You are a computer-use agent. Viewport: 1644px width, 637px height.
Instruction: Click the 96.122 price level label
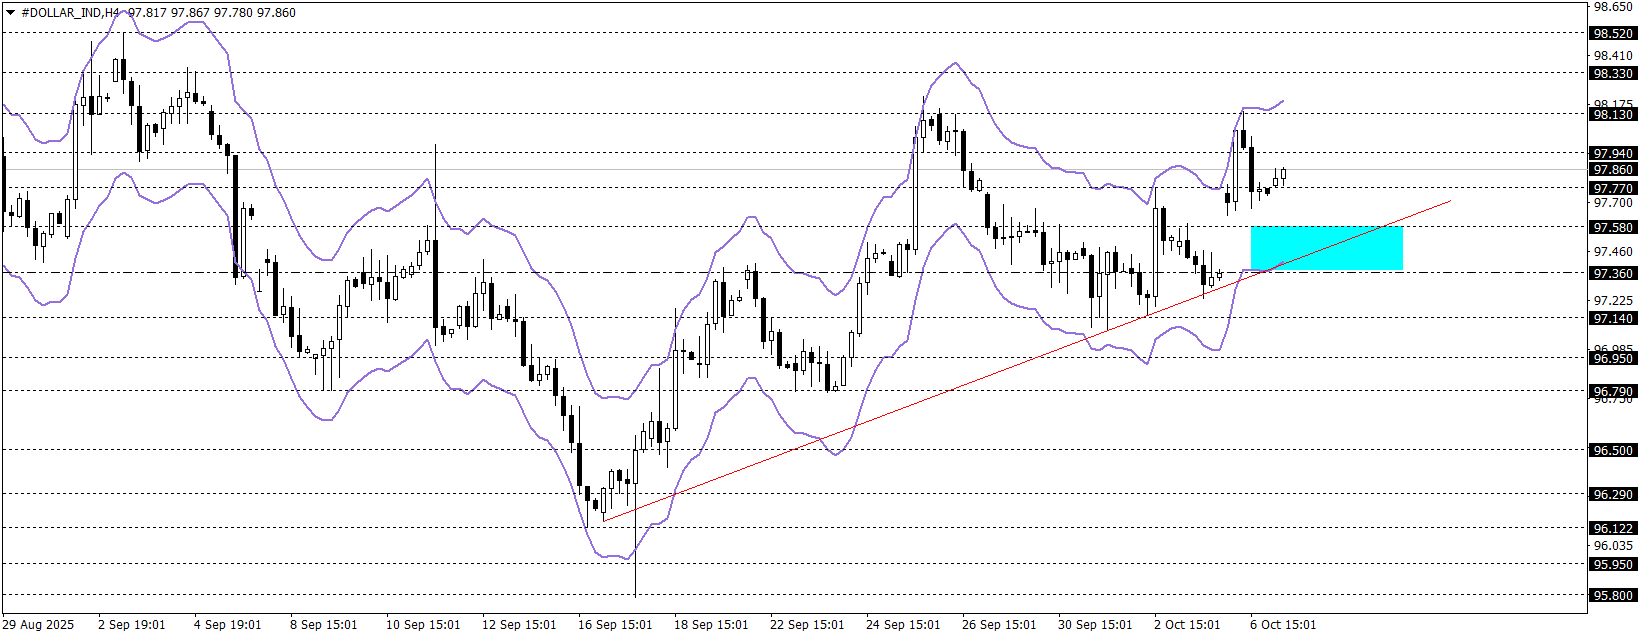pos(1613,528)
